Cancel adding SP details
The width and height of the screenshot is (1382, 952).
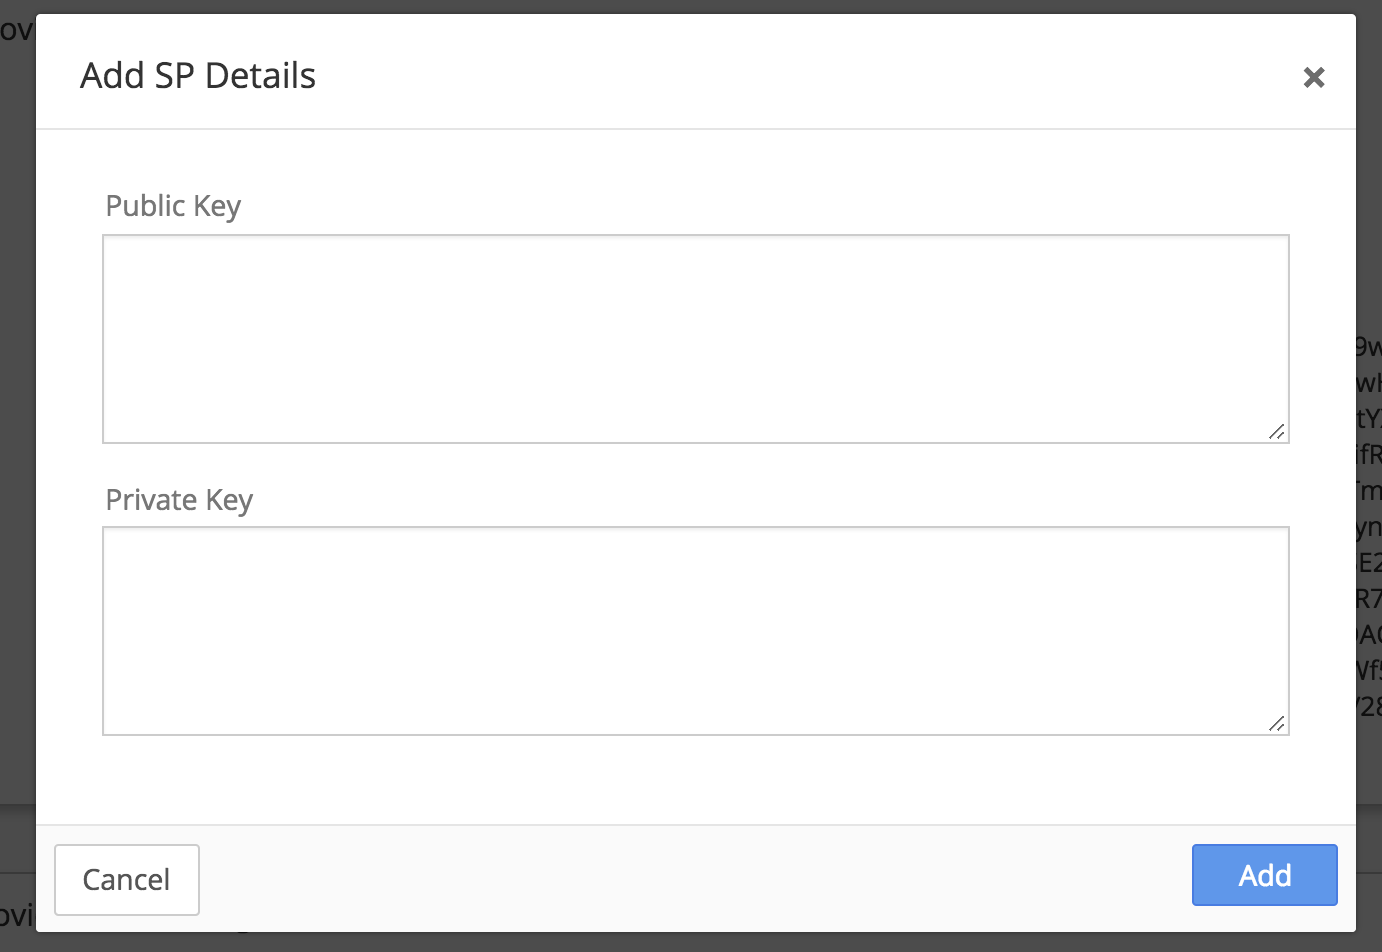(127, 879)
